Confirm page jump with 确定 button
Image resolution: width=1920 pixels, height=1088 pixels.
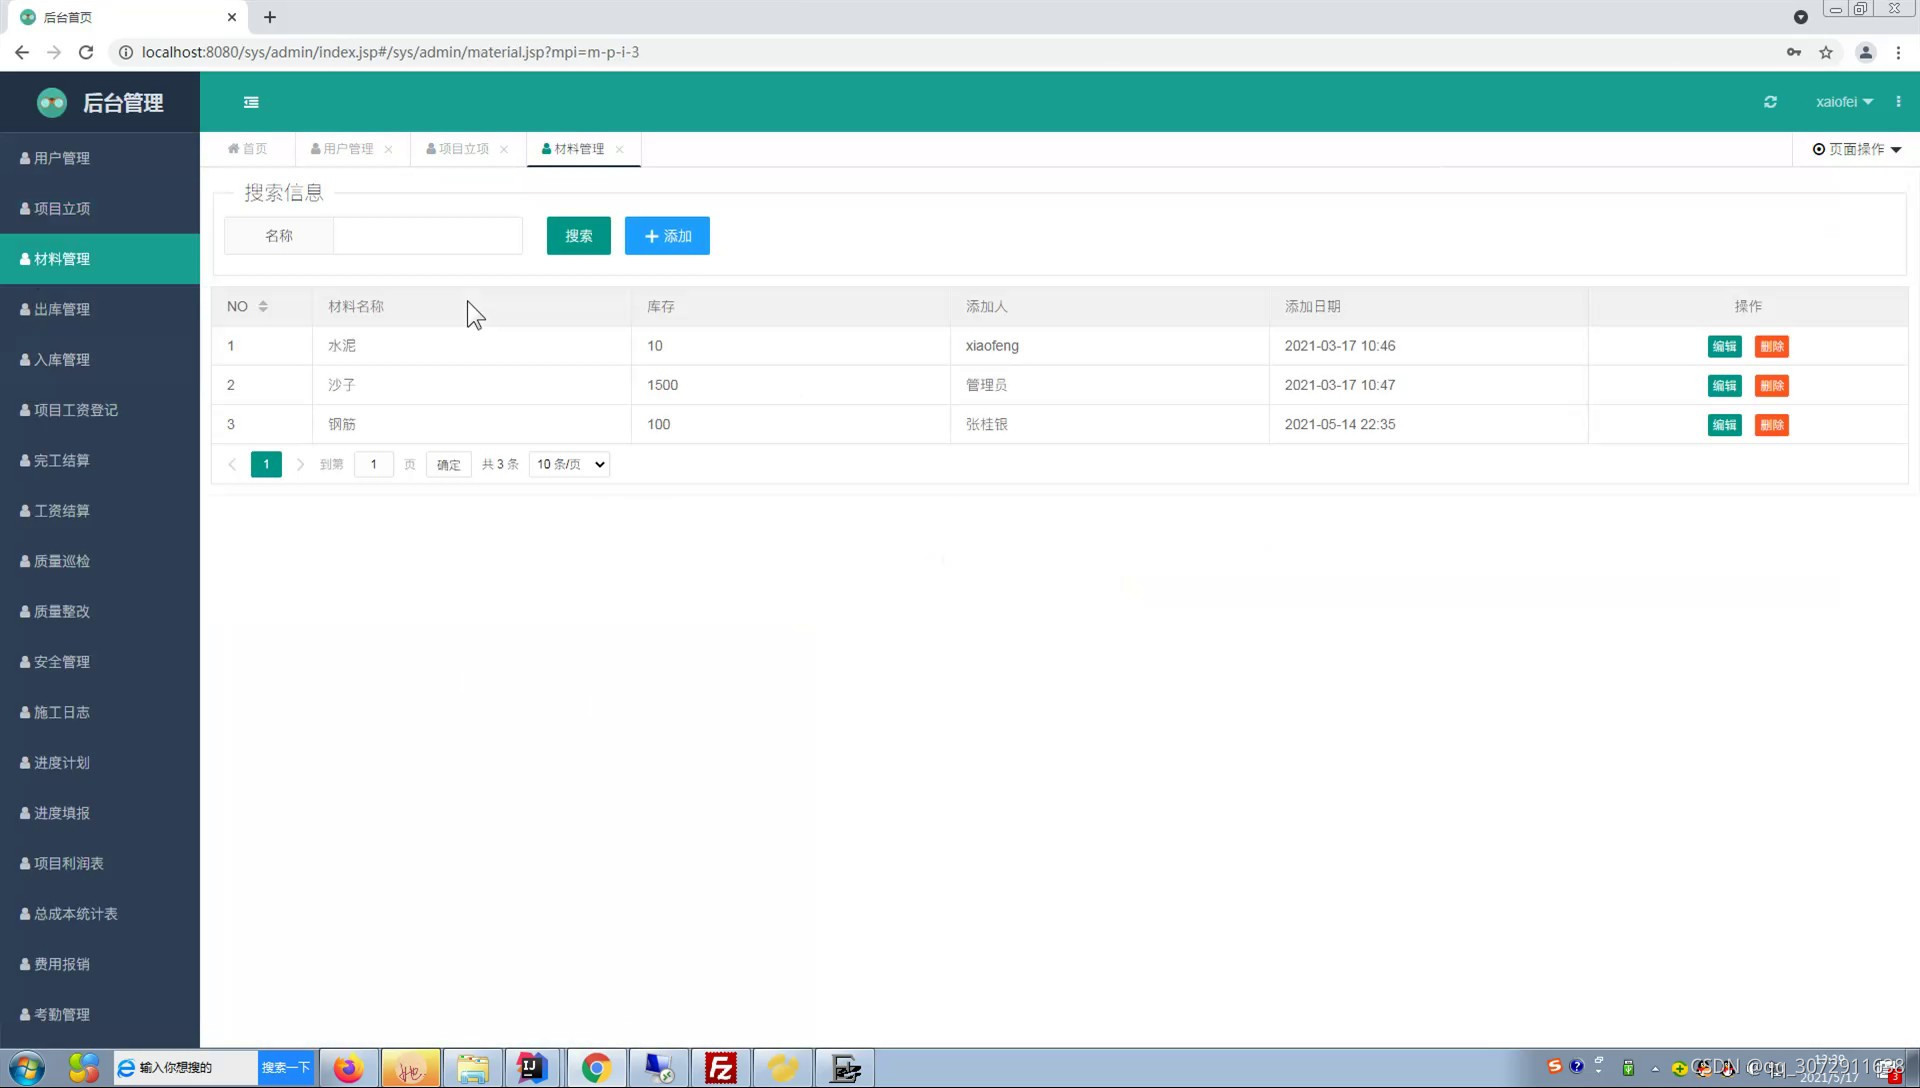click(x=449, y=464)
